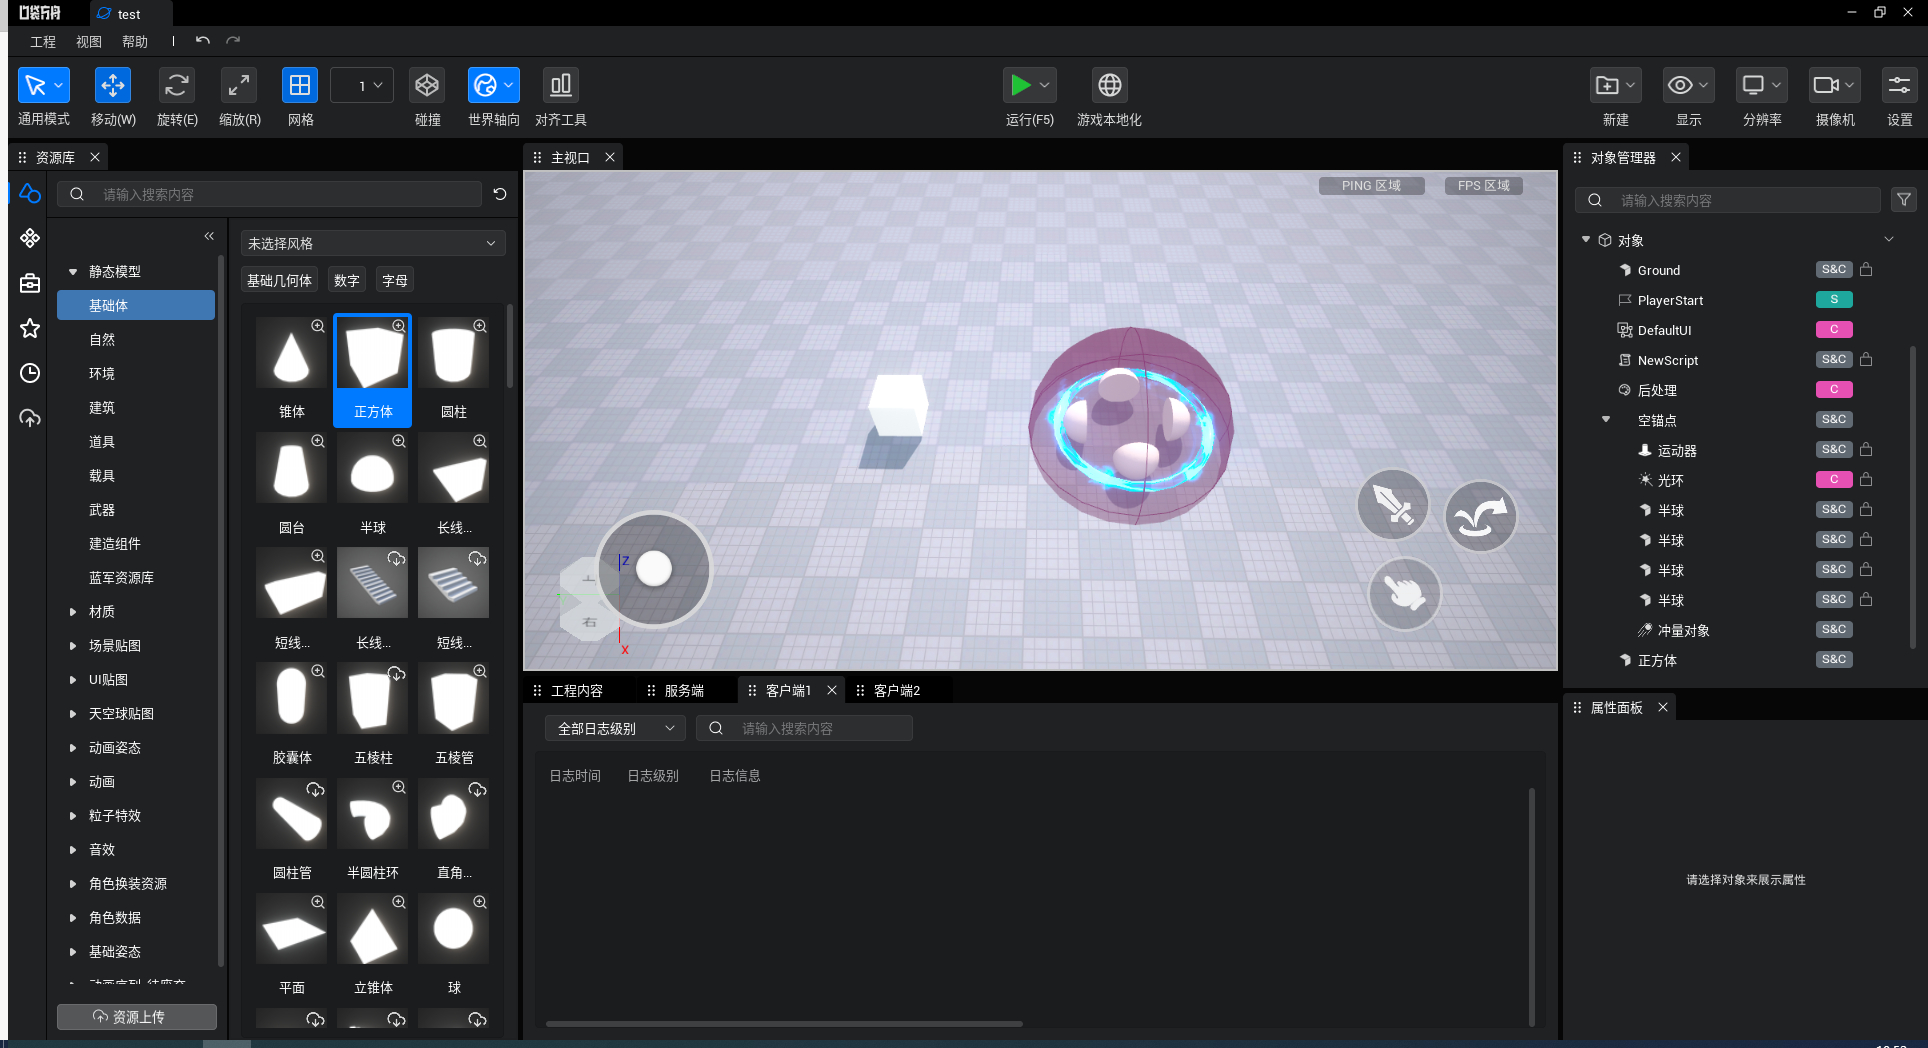Viewport: 1928px width, 1048px height.
Task: Click the FPS 区域 label
Action: pyautogui.click(x=1484, y=186)
